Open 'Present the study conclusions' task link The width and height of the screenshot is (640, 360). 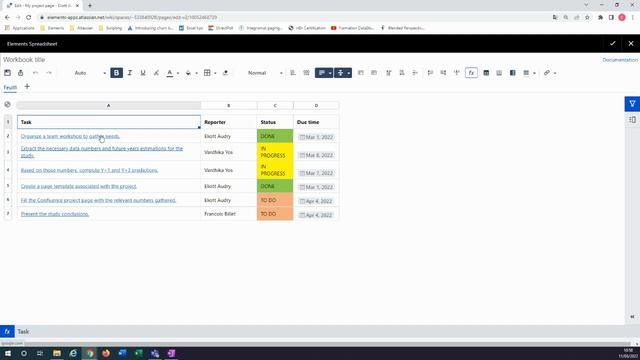point(55,214)
